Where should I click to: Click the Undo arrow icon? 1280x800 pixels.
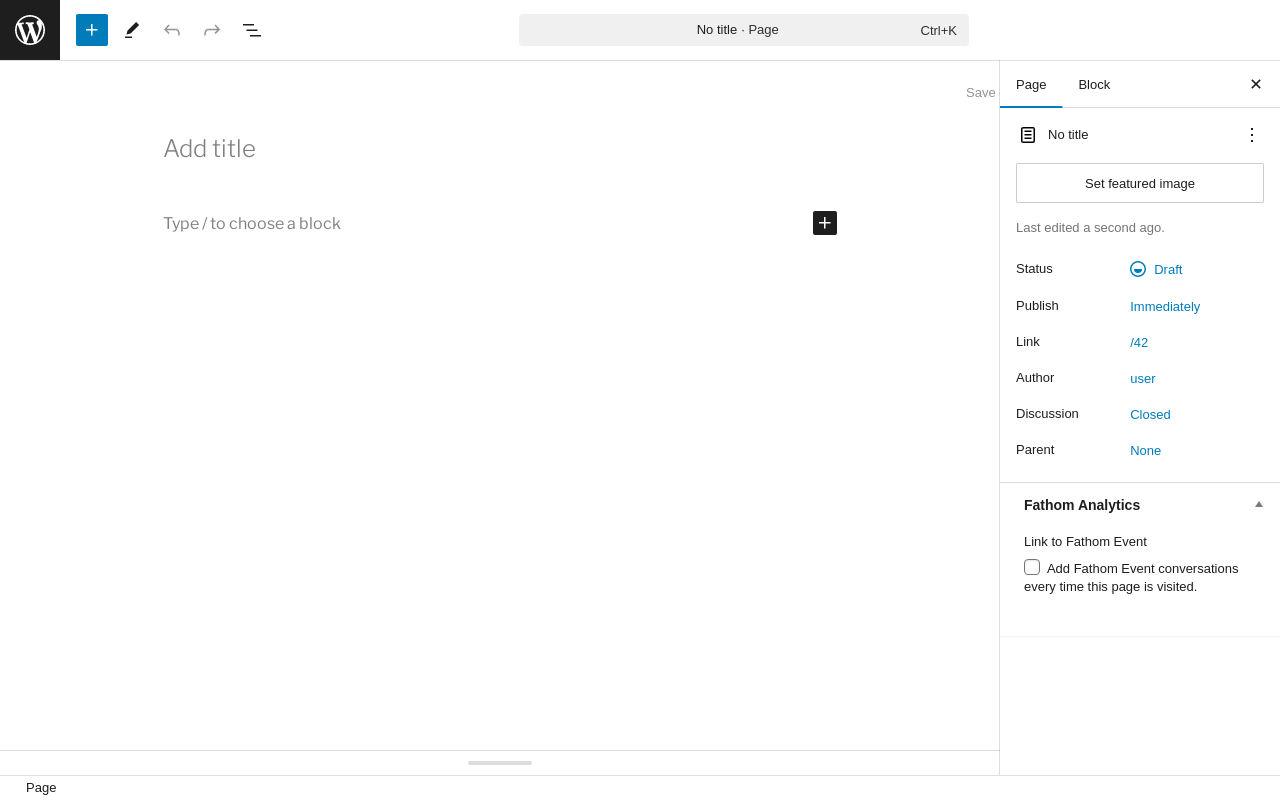pyautogui.click(x=172, y=30)
